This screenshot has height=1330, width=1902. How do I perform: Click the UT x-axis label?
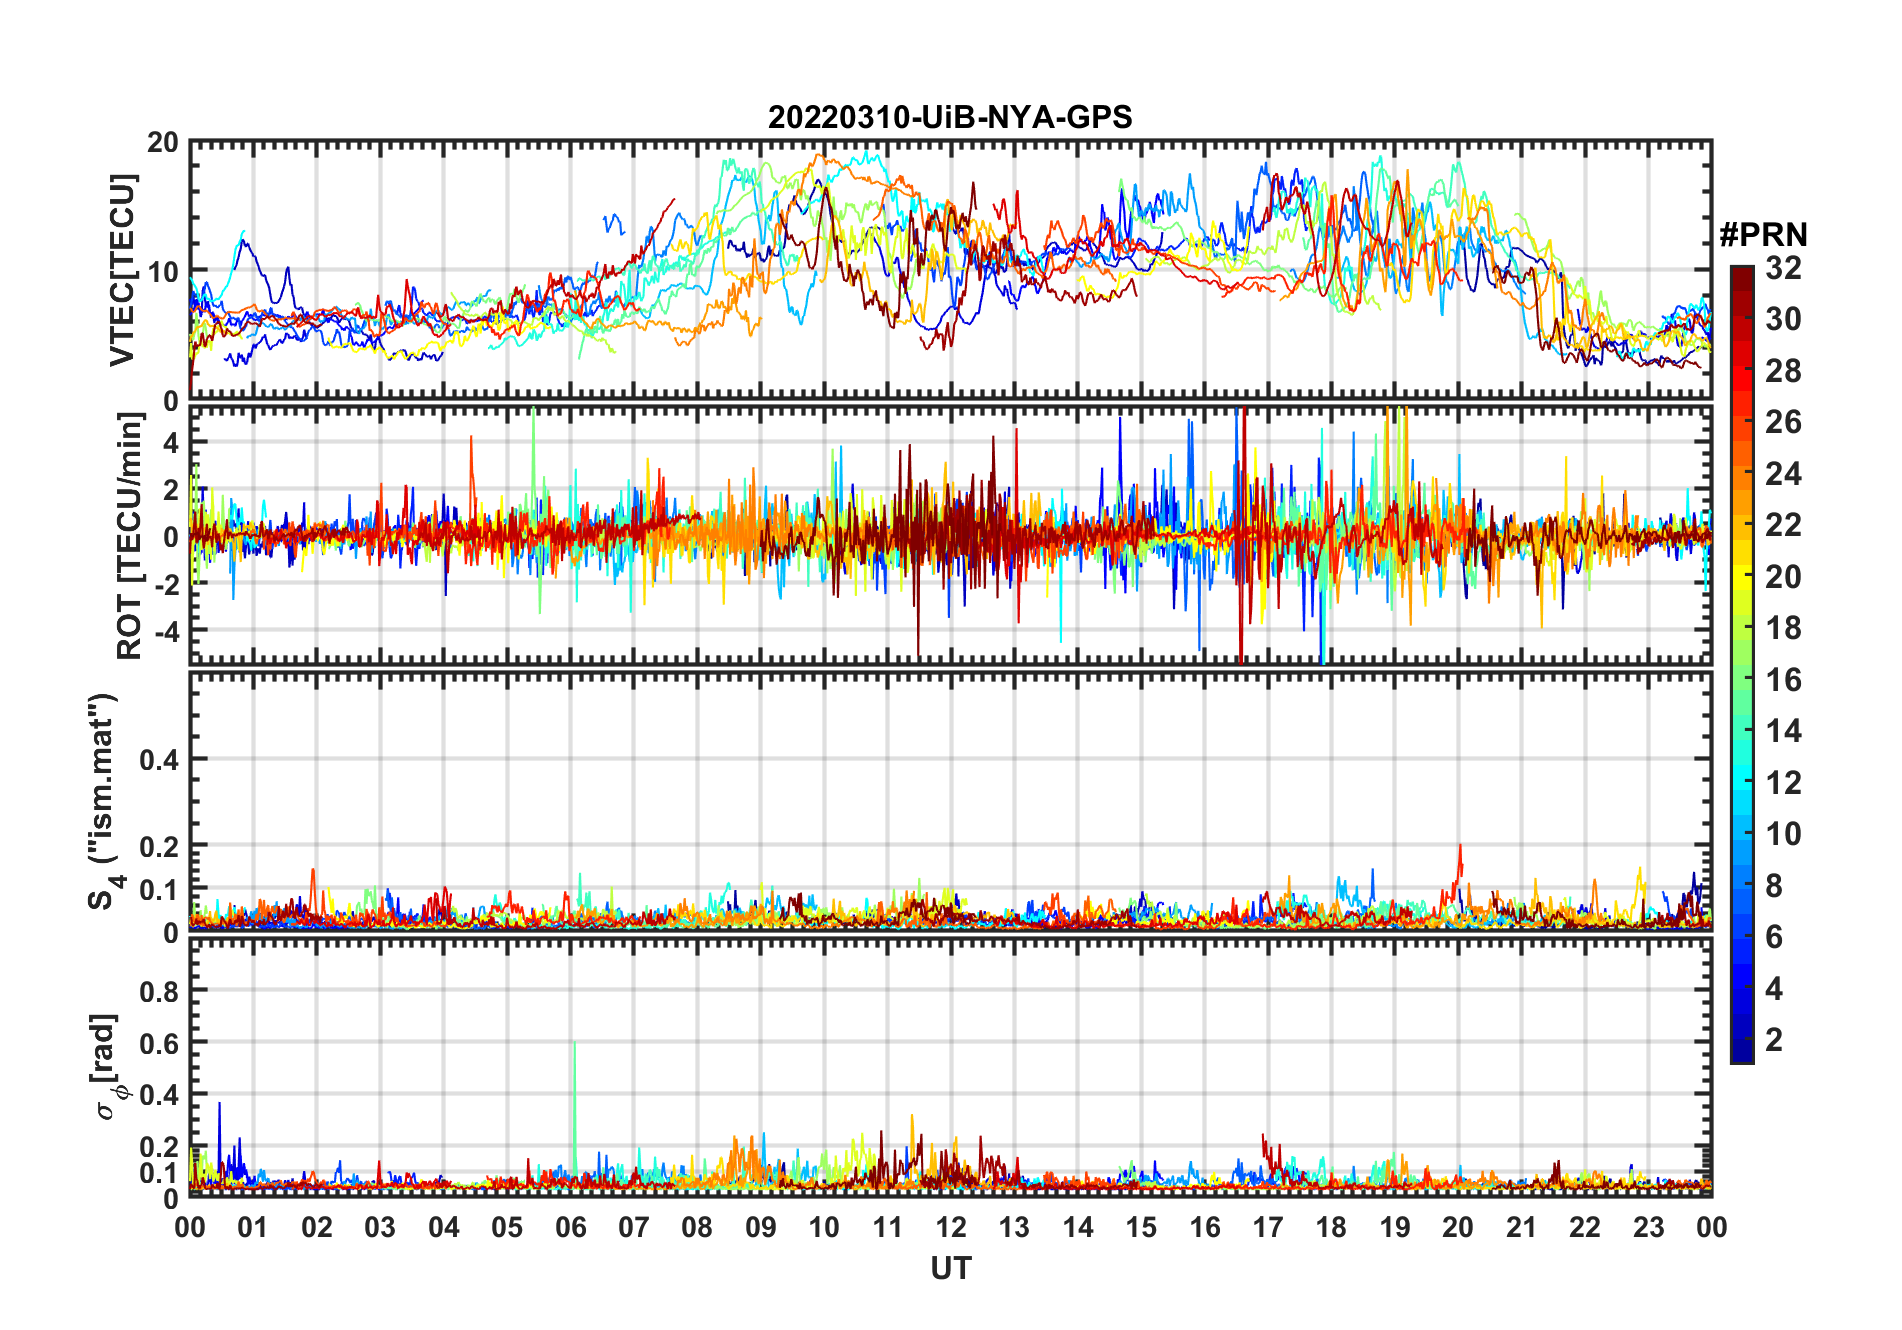coord(951,1268)
